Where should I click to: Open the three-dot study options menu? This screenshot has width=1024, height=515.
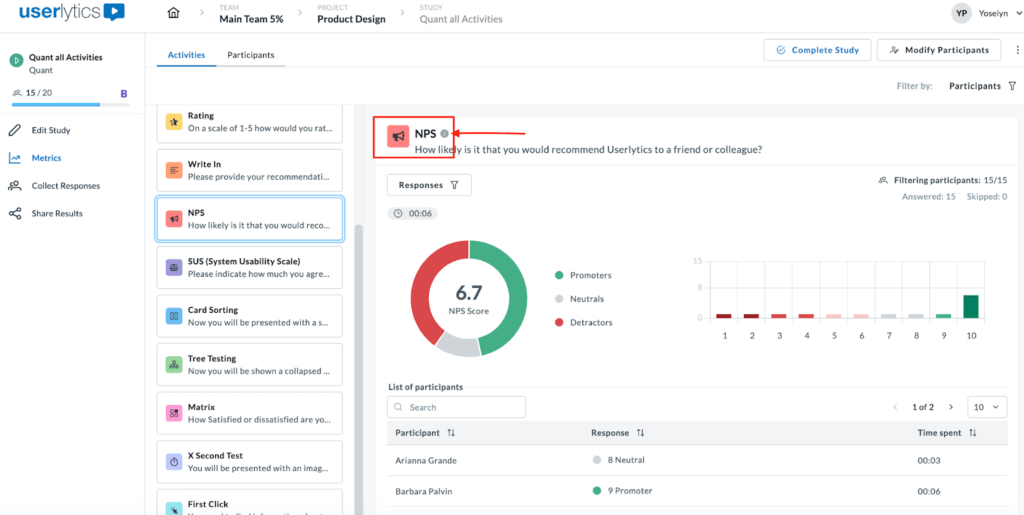pos(1016,50)
